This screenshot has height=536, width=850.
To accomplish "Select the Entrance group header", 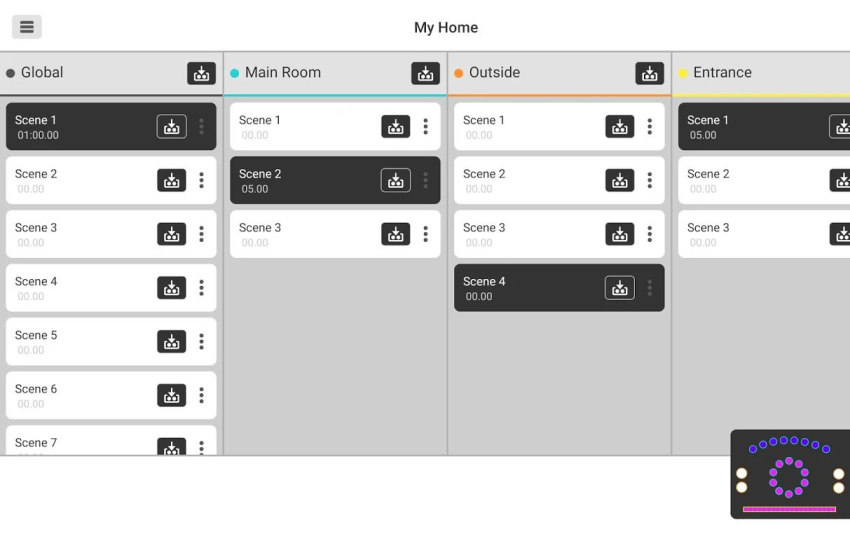I will 761,73.
